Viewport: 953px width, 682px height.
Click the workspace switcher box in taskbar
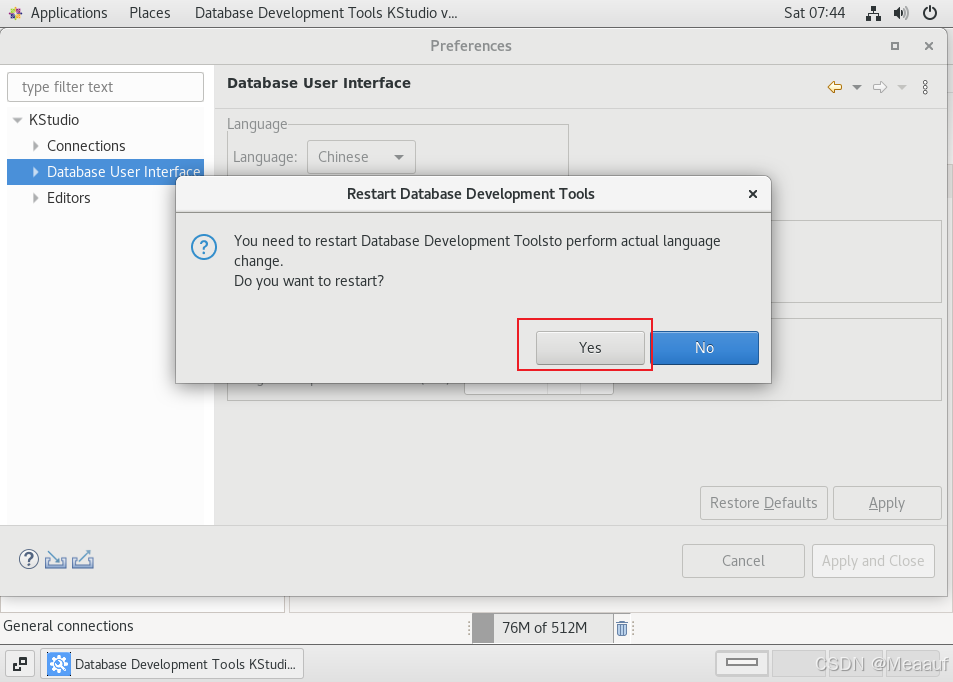[741, 663]
